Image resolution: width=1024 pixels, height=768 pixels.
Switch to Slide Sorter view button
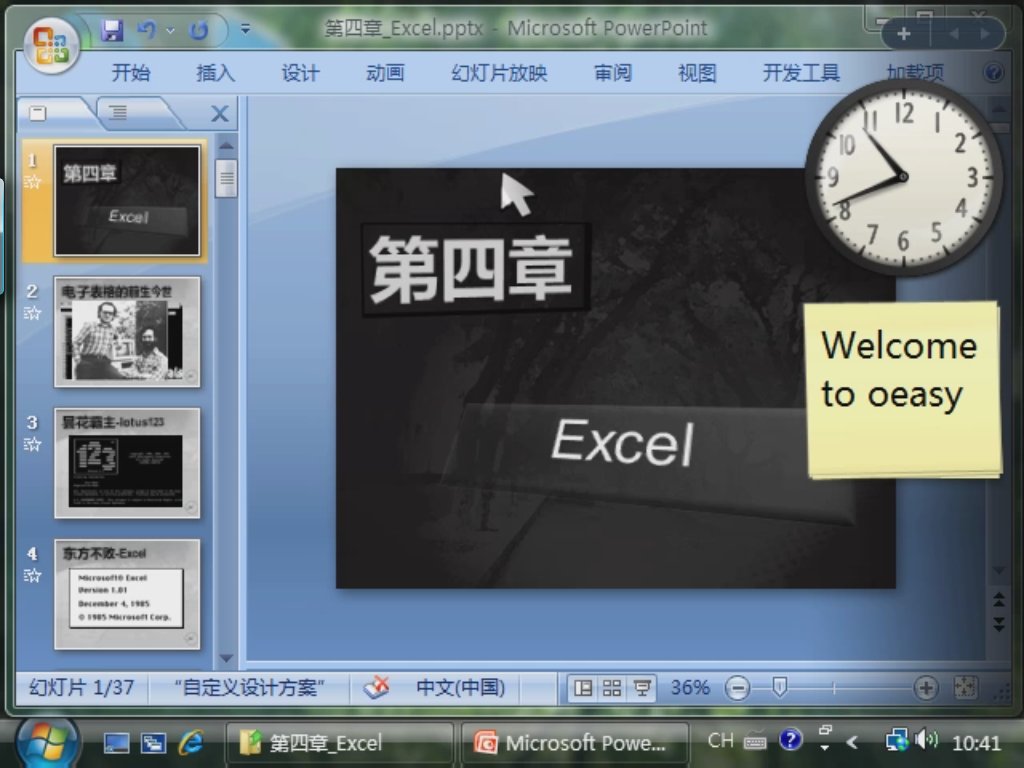point(612,688)
